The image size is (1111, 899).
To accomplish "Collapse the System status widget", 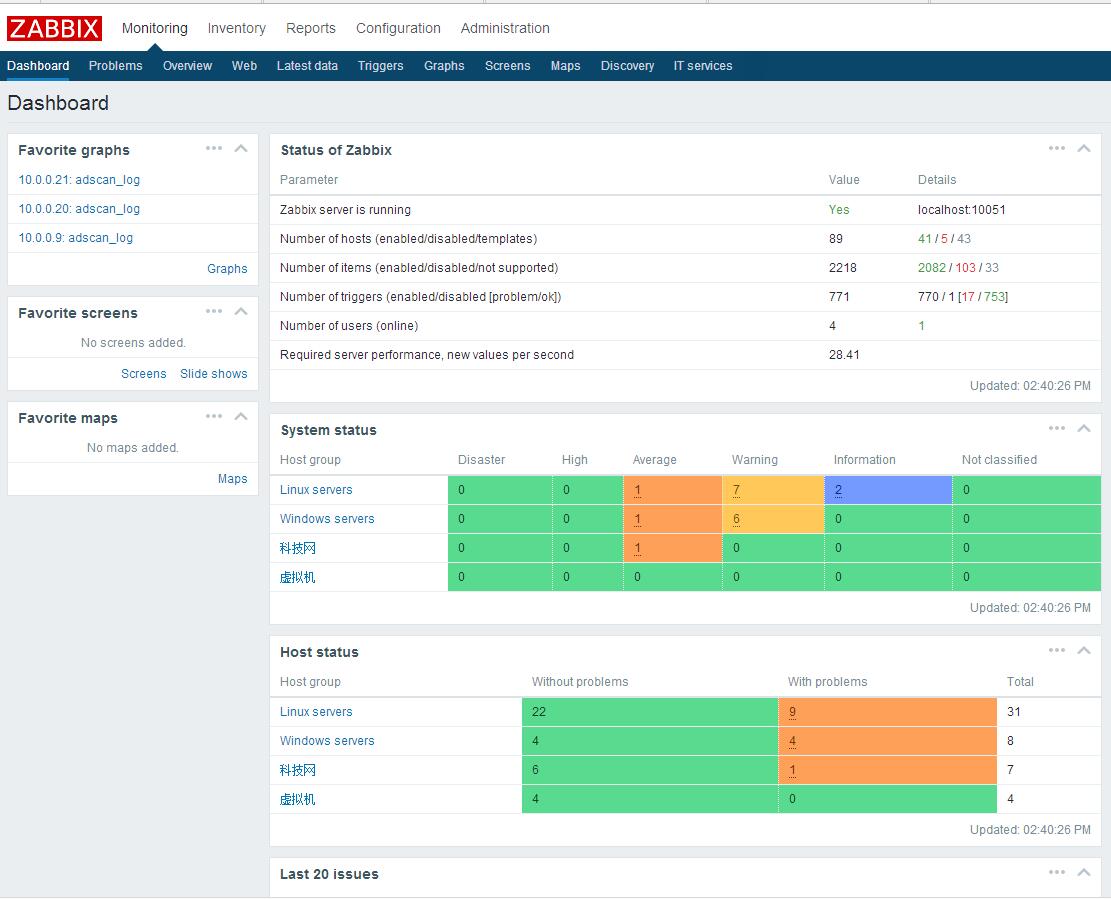I will (1084, 428).
